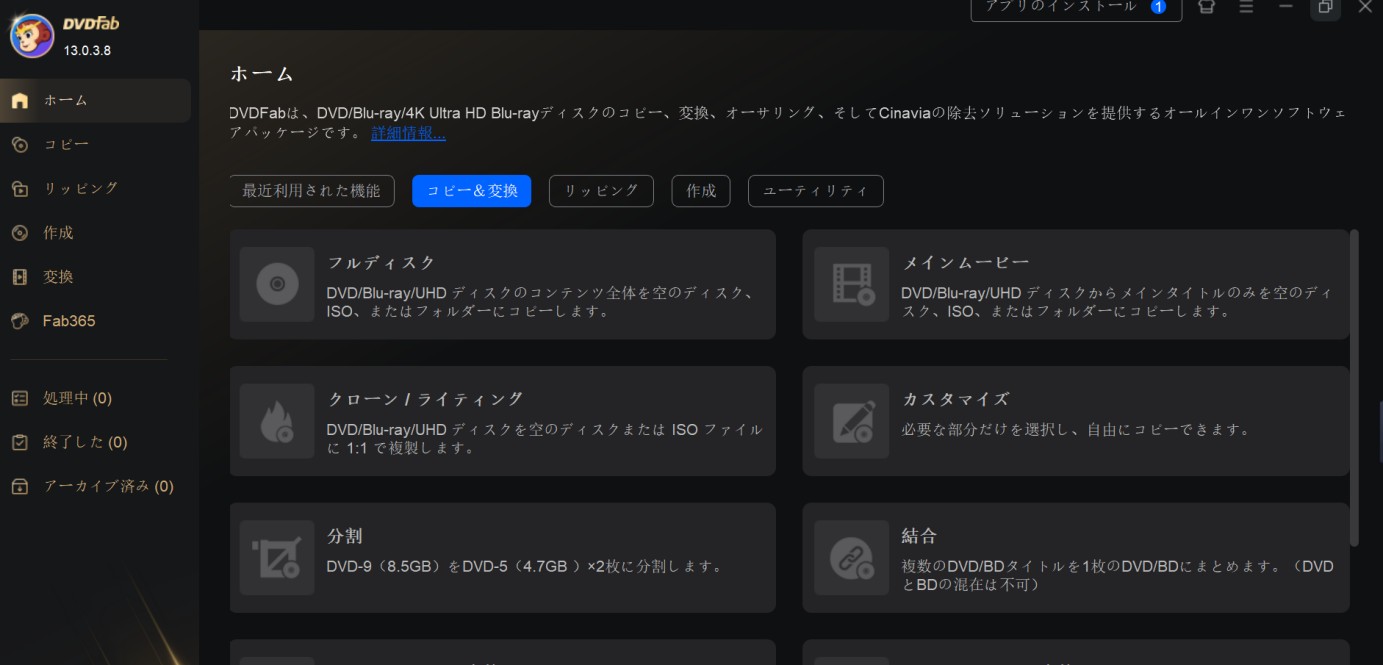The width and height of the screenshot is (1383, 665).
Task: Click the 作成 icon in the sidebar
Action: 20,232
